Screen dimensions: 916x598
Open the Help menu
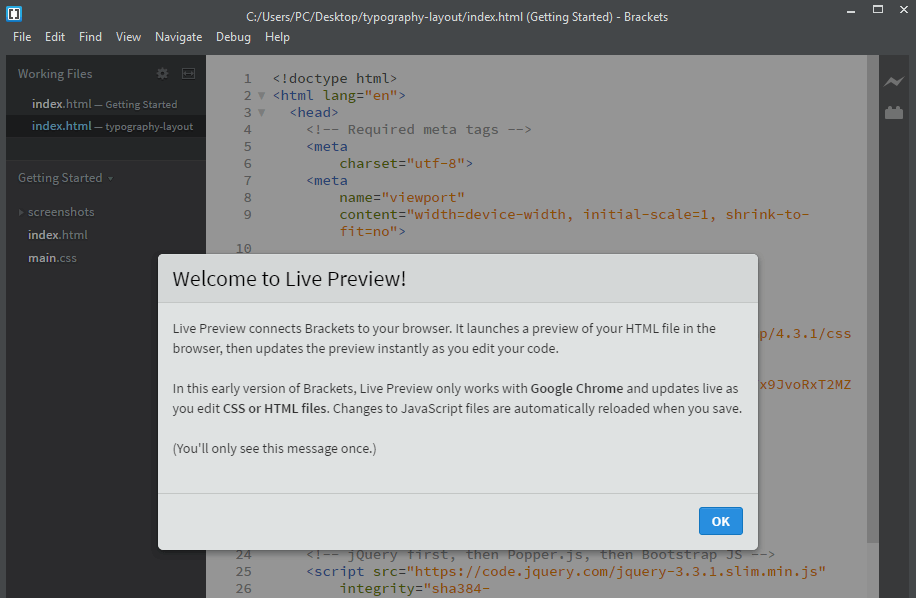point(277,37)
